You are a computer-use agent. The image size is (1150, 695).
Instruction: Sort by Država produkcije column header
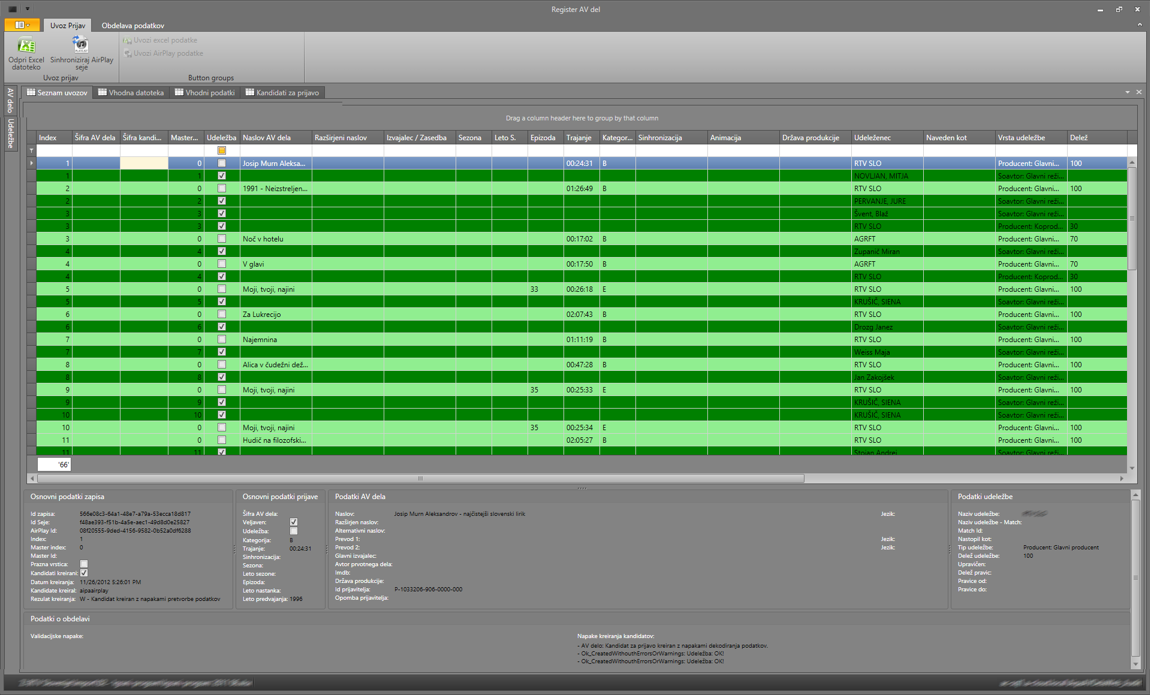[815, 137]
